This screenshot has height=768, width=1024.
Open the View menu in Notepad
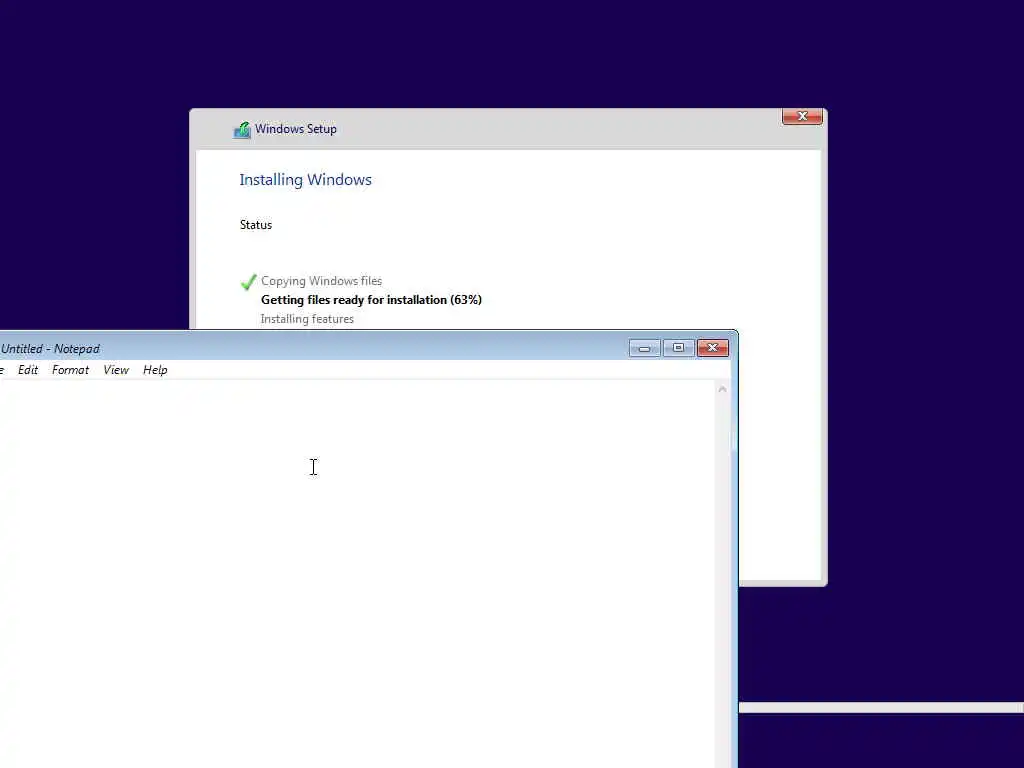coord(116,370)
